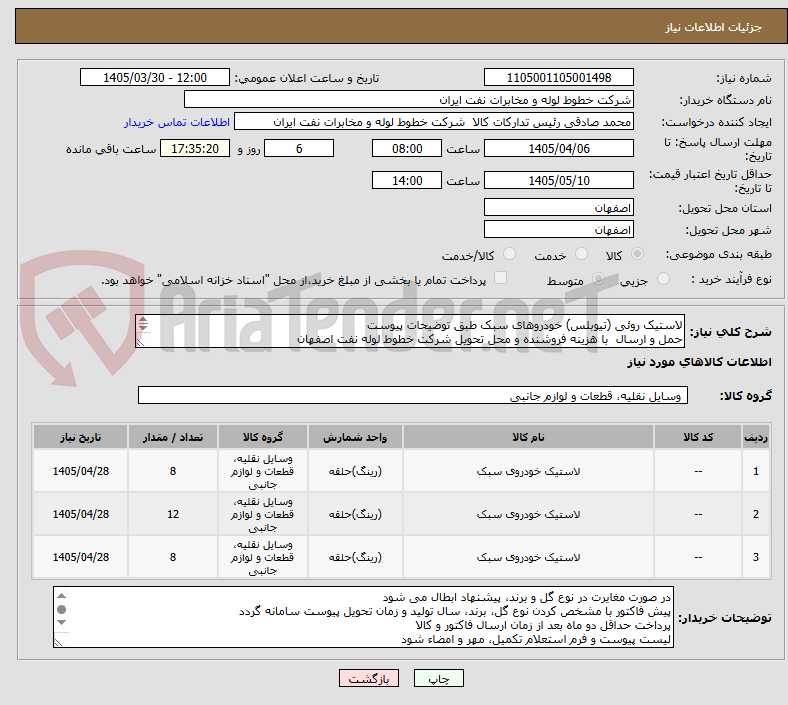This screenshot has height=705, width=788.
Task: Click the واحد شمارش column header
Action: coord(355,437)
